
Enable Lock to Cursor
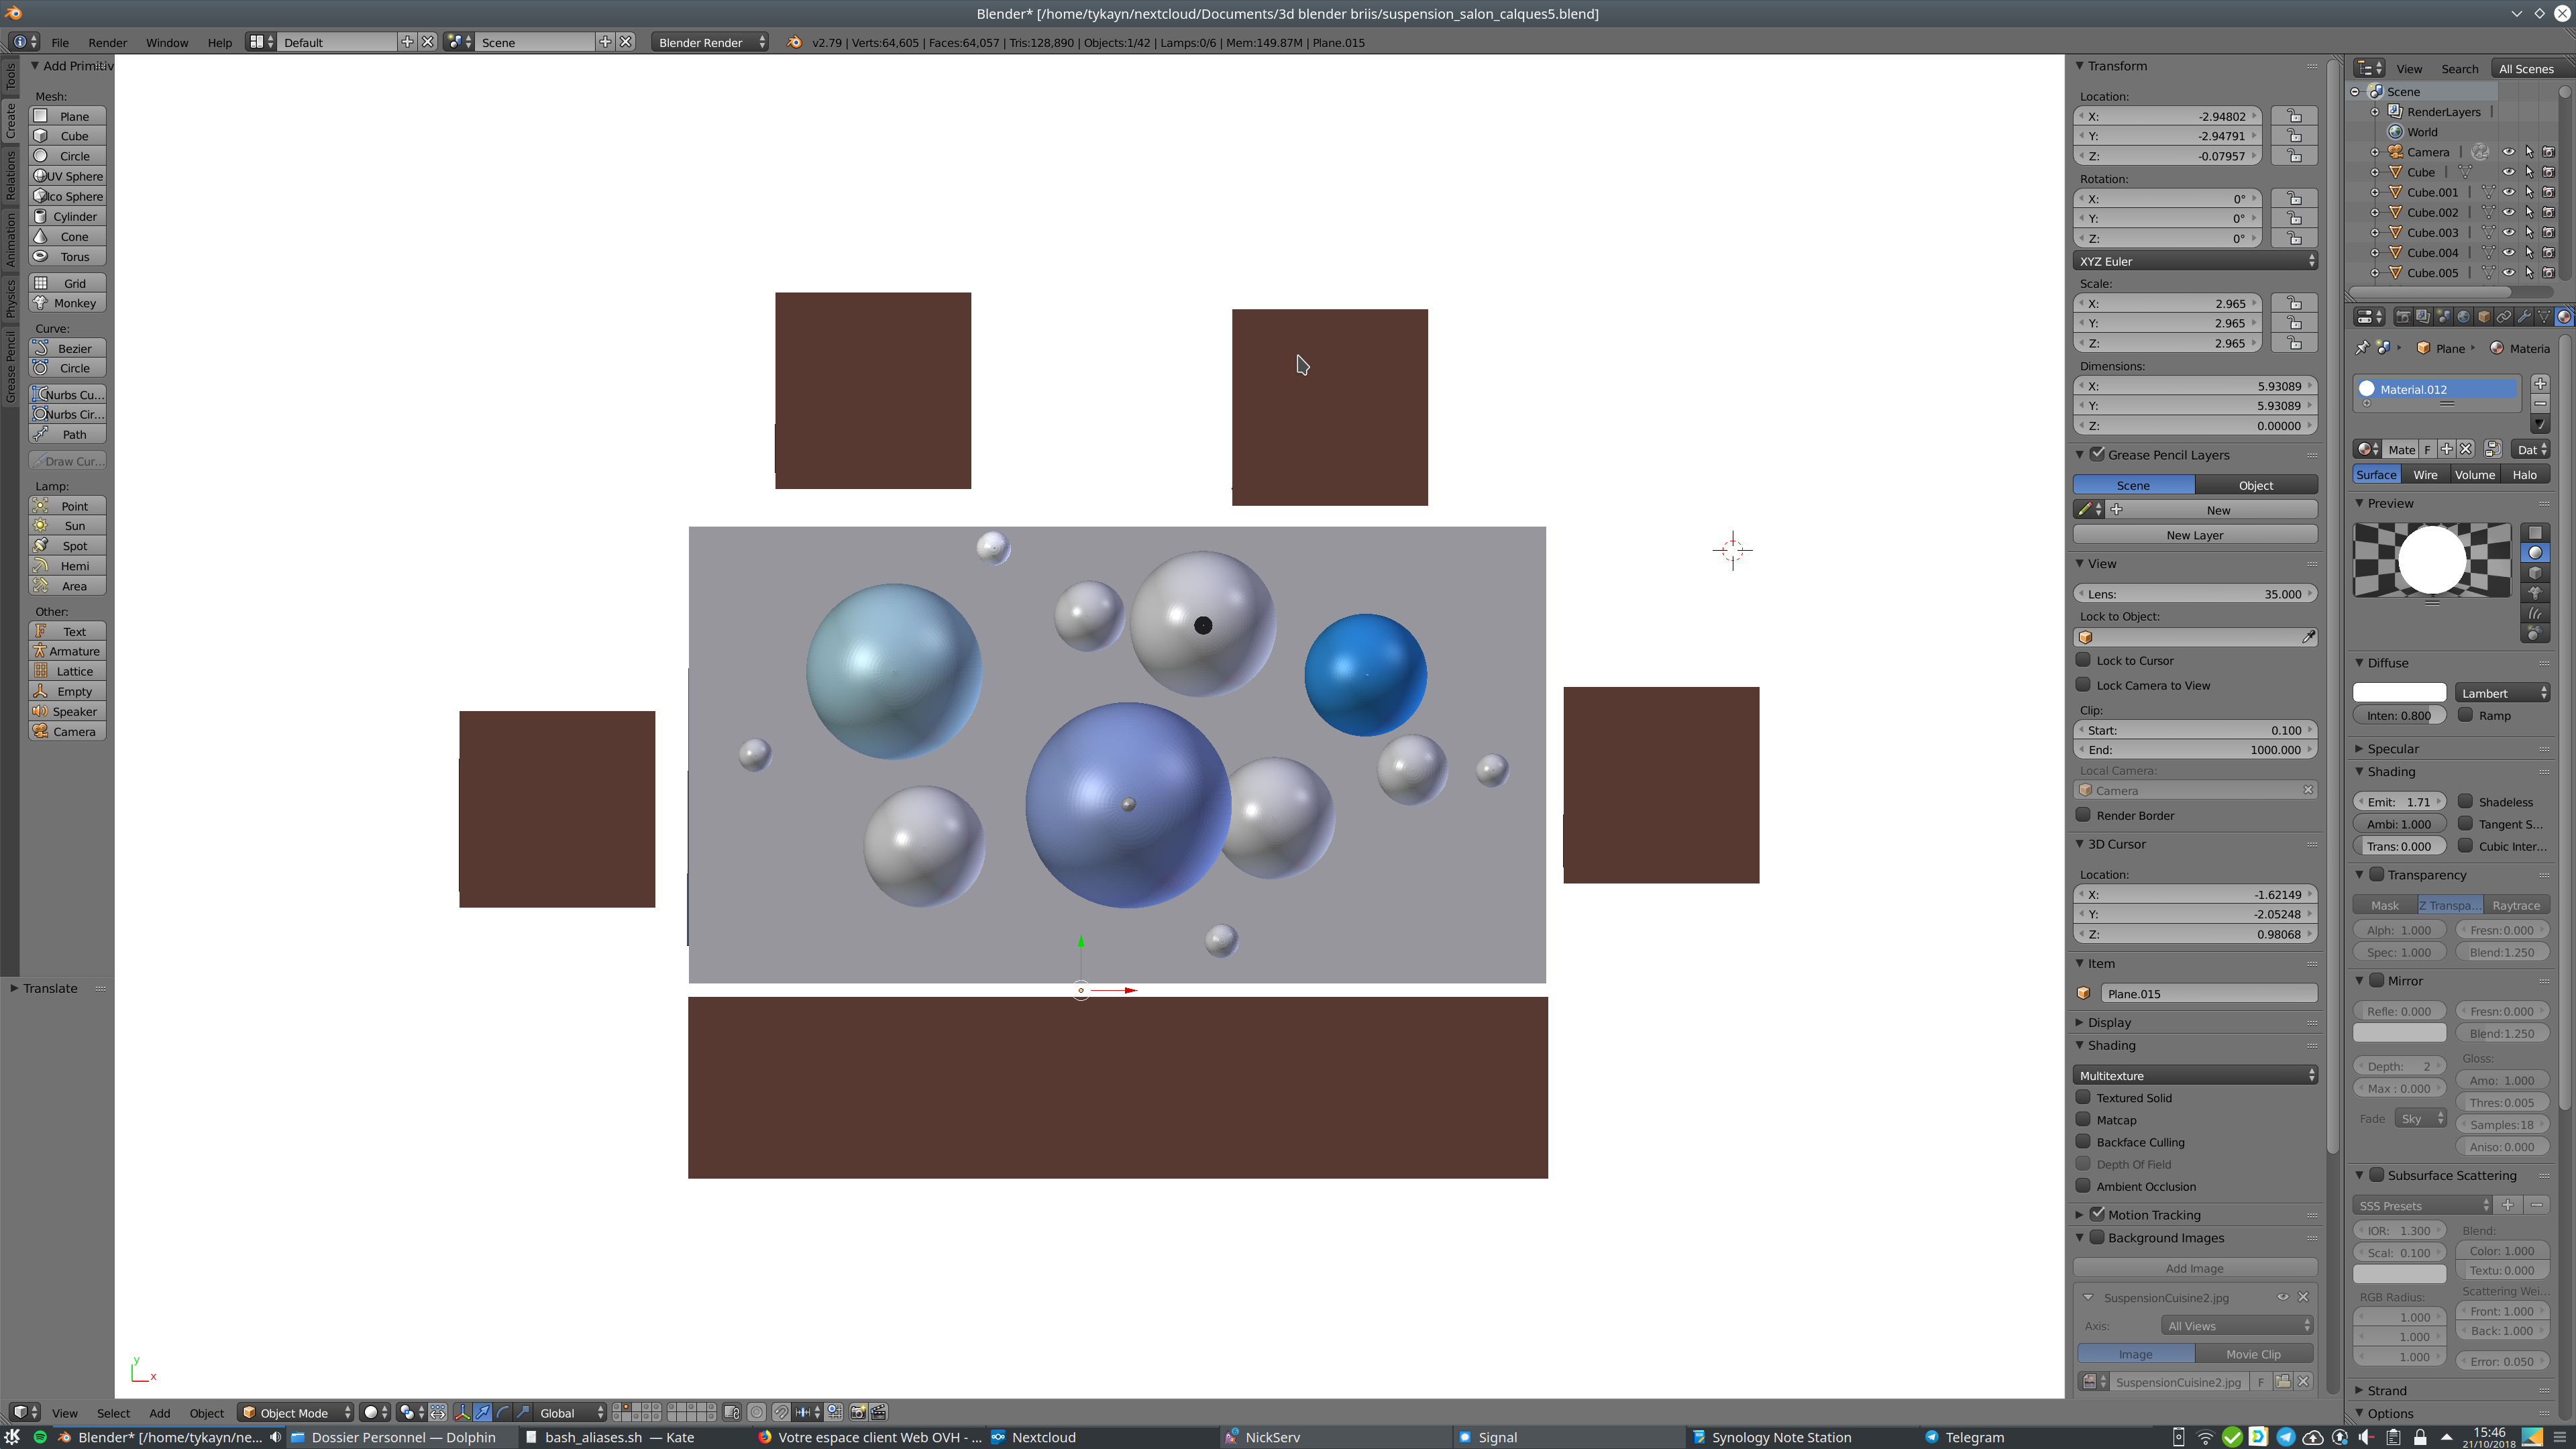[2083, 660]
